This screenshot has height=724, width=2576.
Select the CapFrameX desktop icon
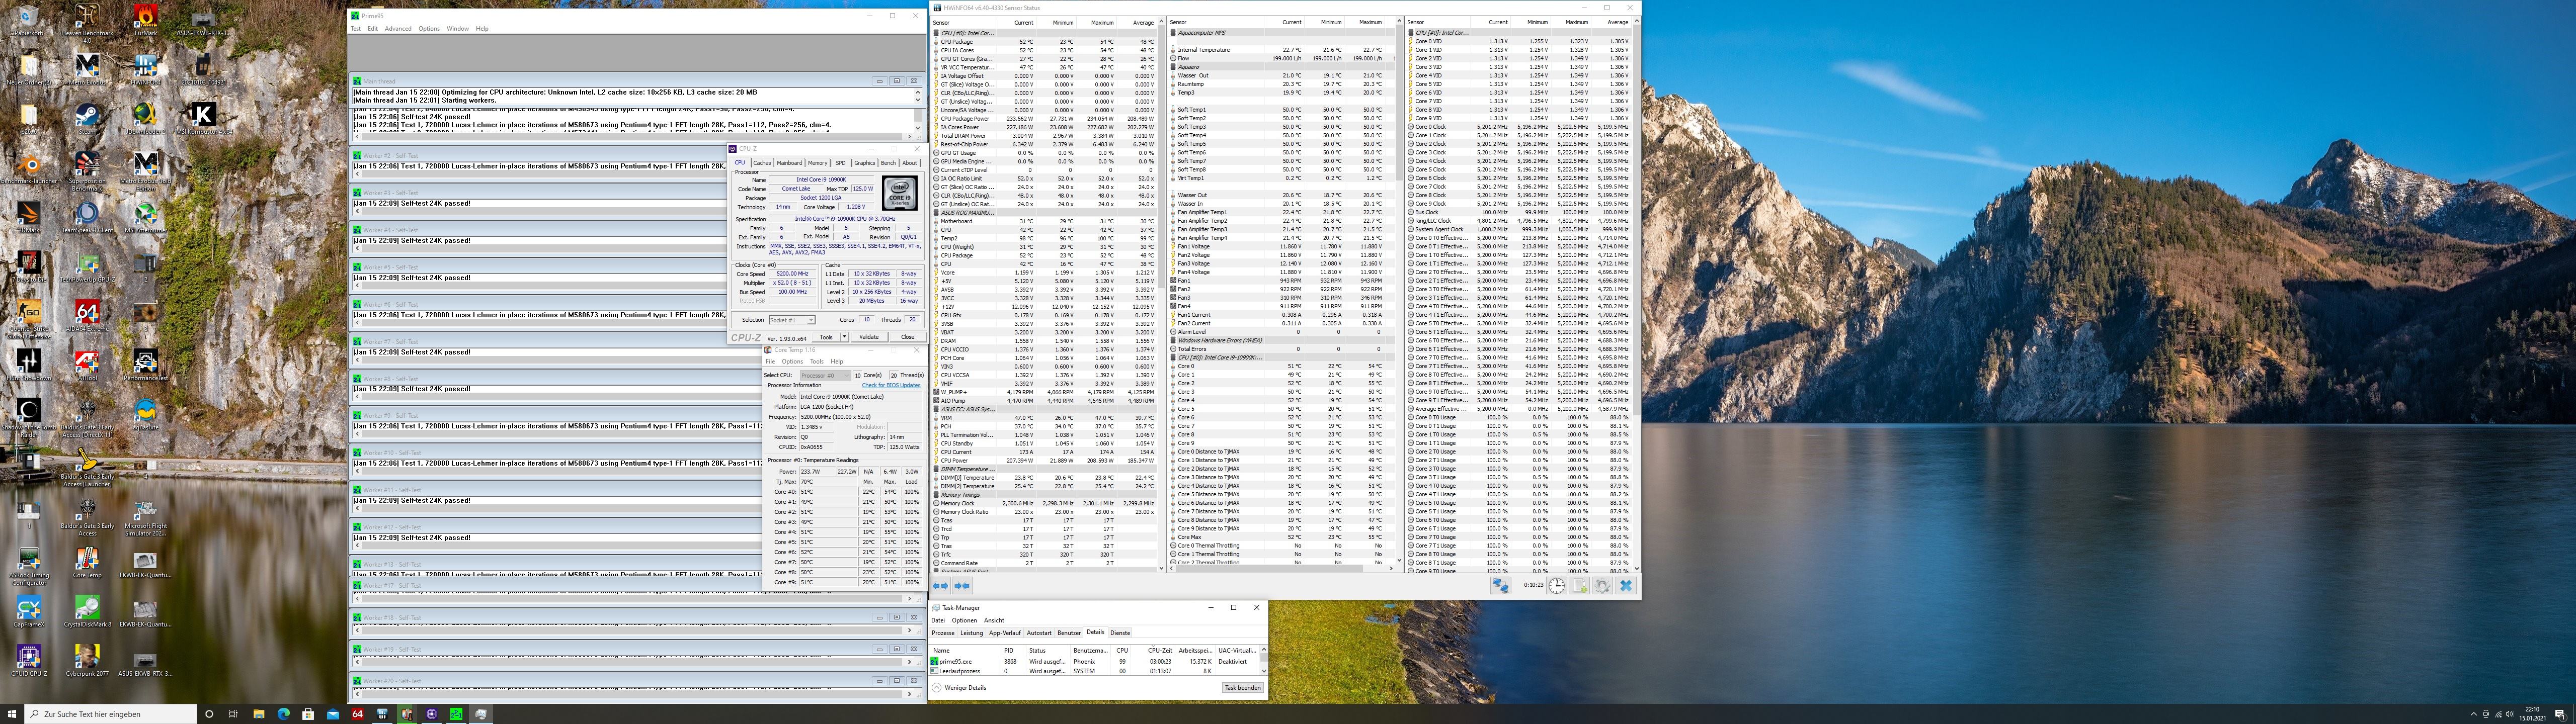(28, 610)
